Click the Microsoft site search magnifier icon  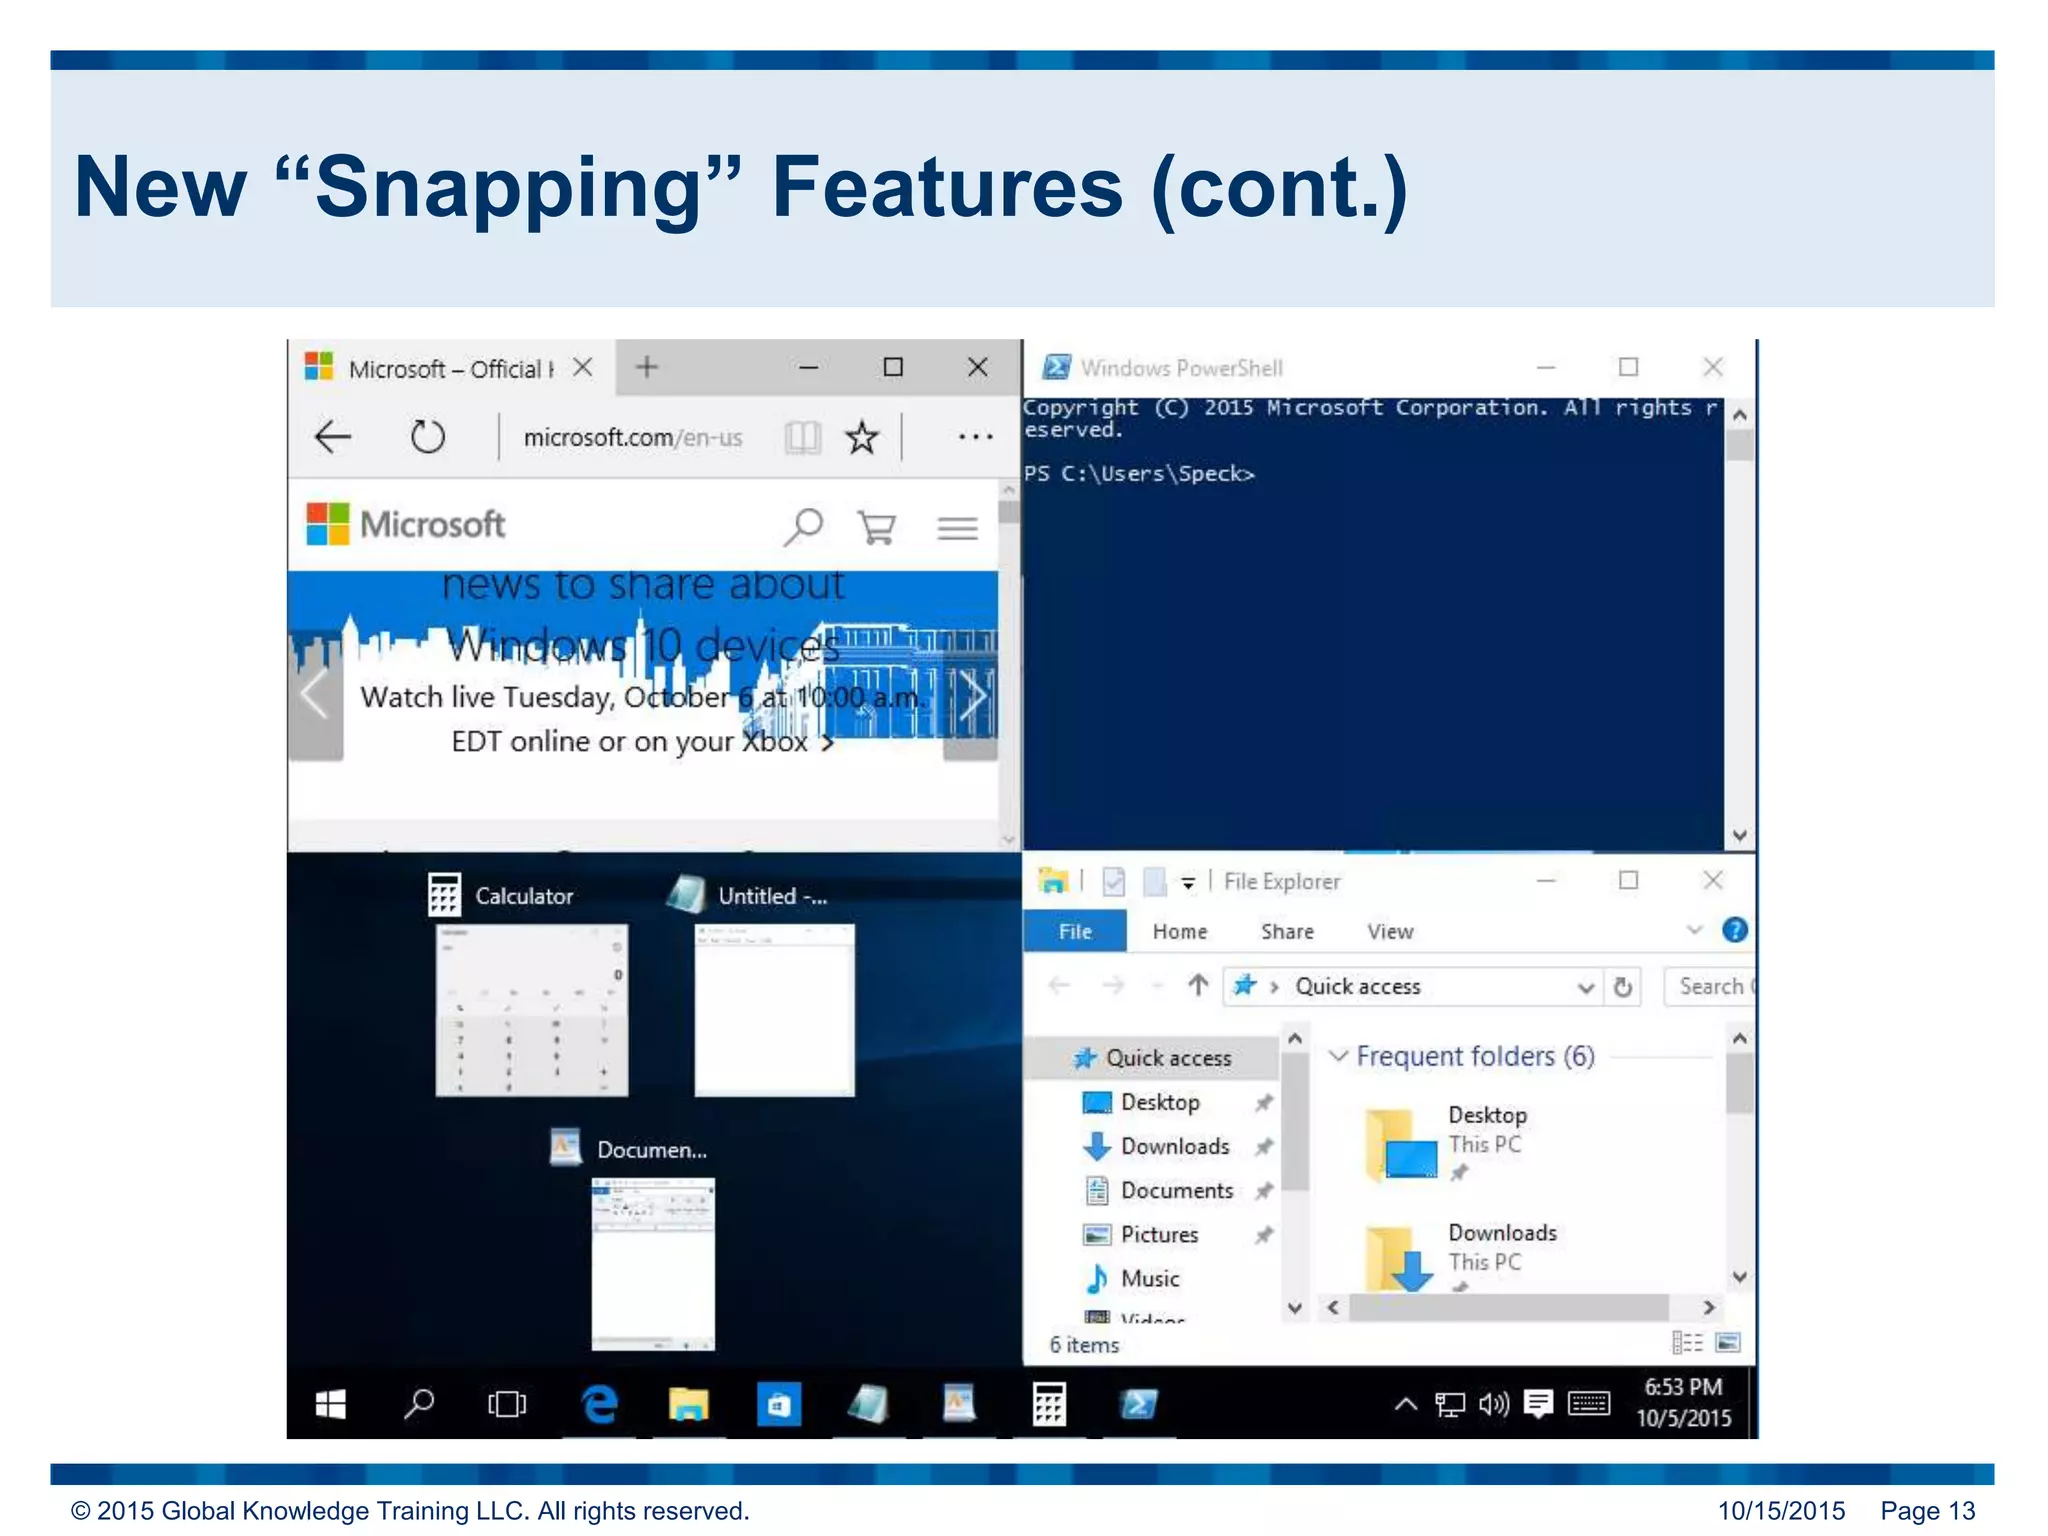(x=803, y=526)
